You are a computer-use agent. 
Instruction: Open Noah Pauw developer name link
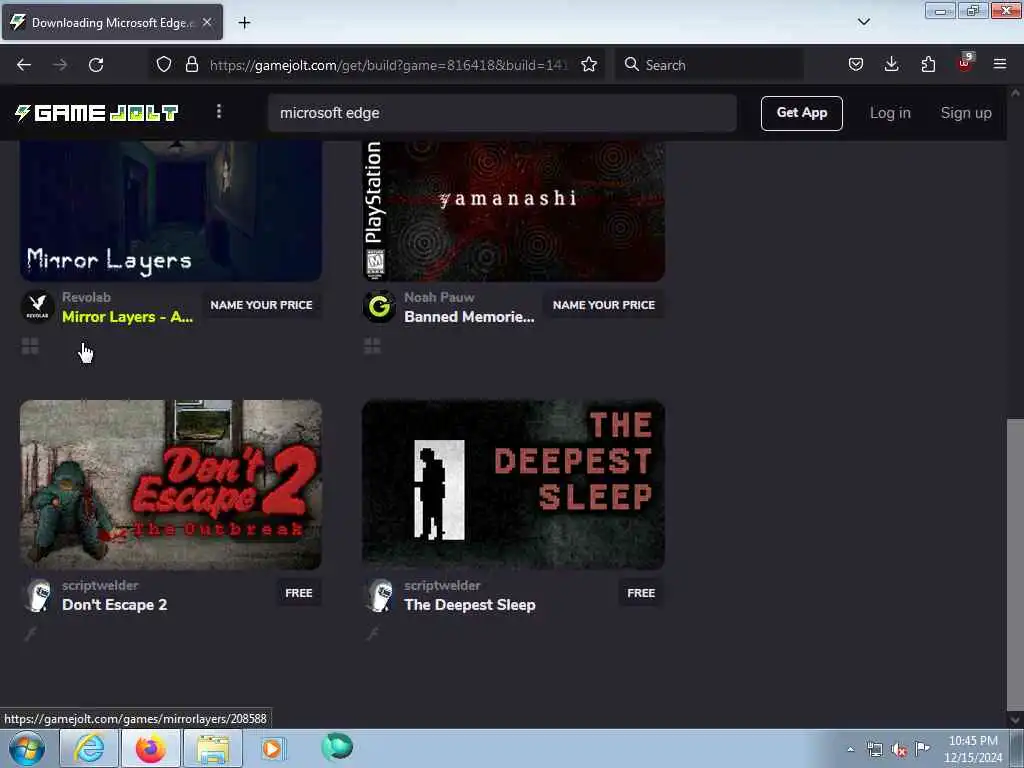point(439,297)
